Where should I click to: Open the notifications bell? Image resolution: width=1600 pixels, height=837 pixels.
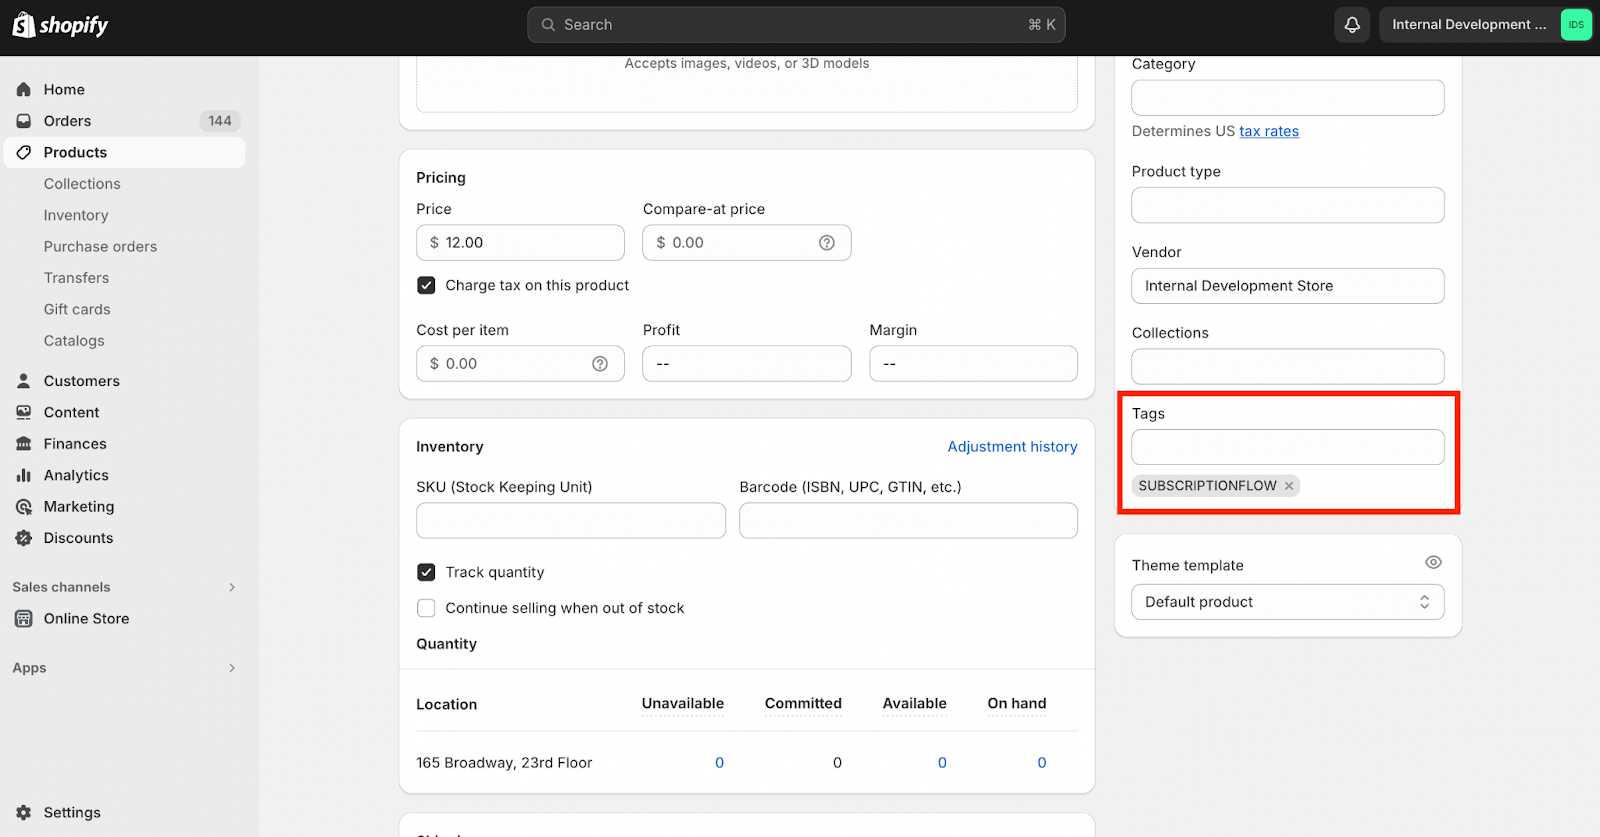point(1352,25)
